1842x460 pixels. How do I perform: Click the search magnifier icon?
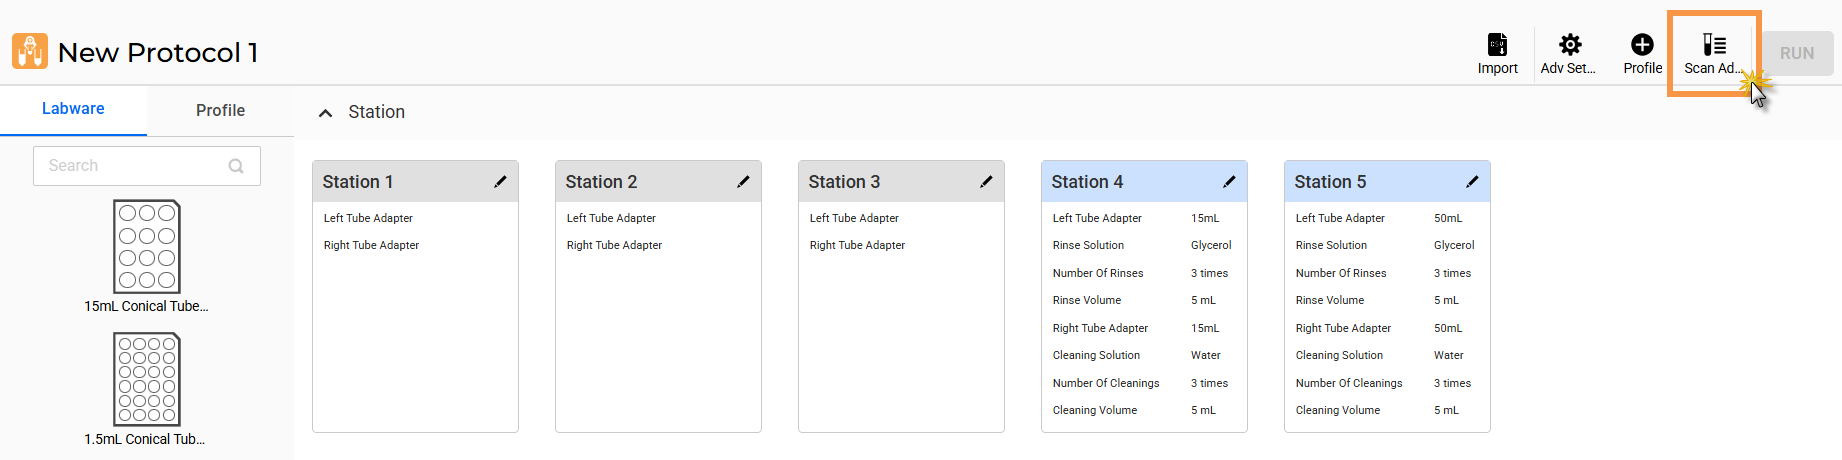click(236, 166)
